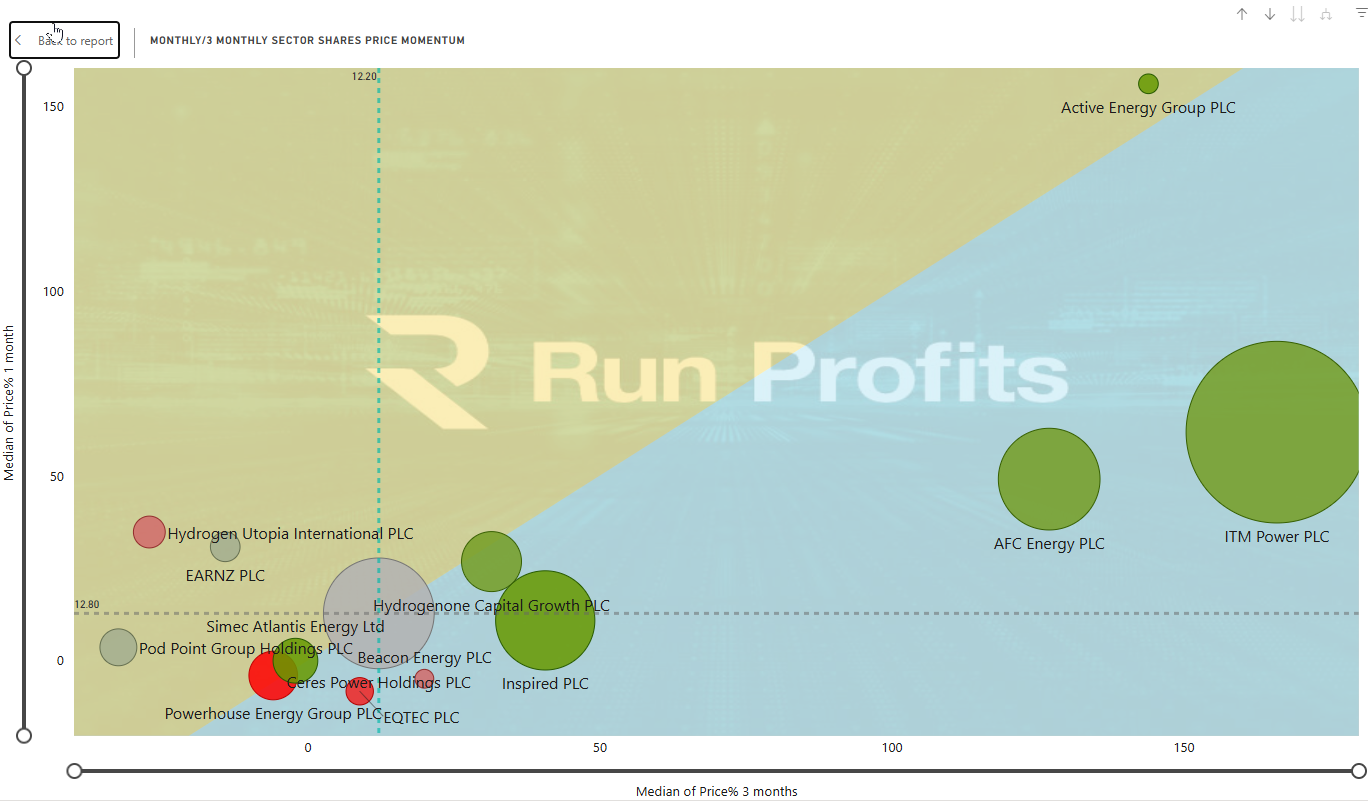Image resolution: width=1368 pixels, height=801 pixels.
Task: Click the 'Active Energy Group PLC' label
Action: [1148, 108]
